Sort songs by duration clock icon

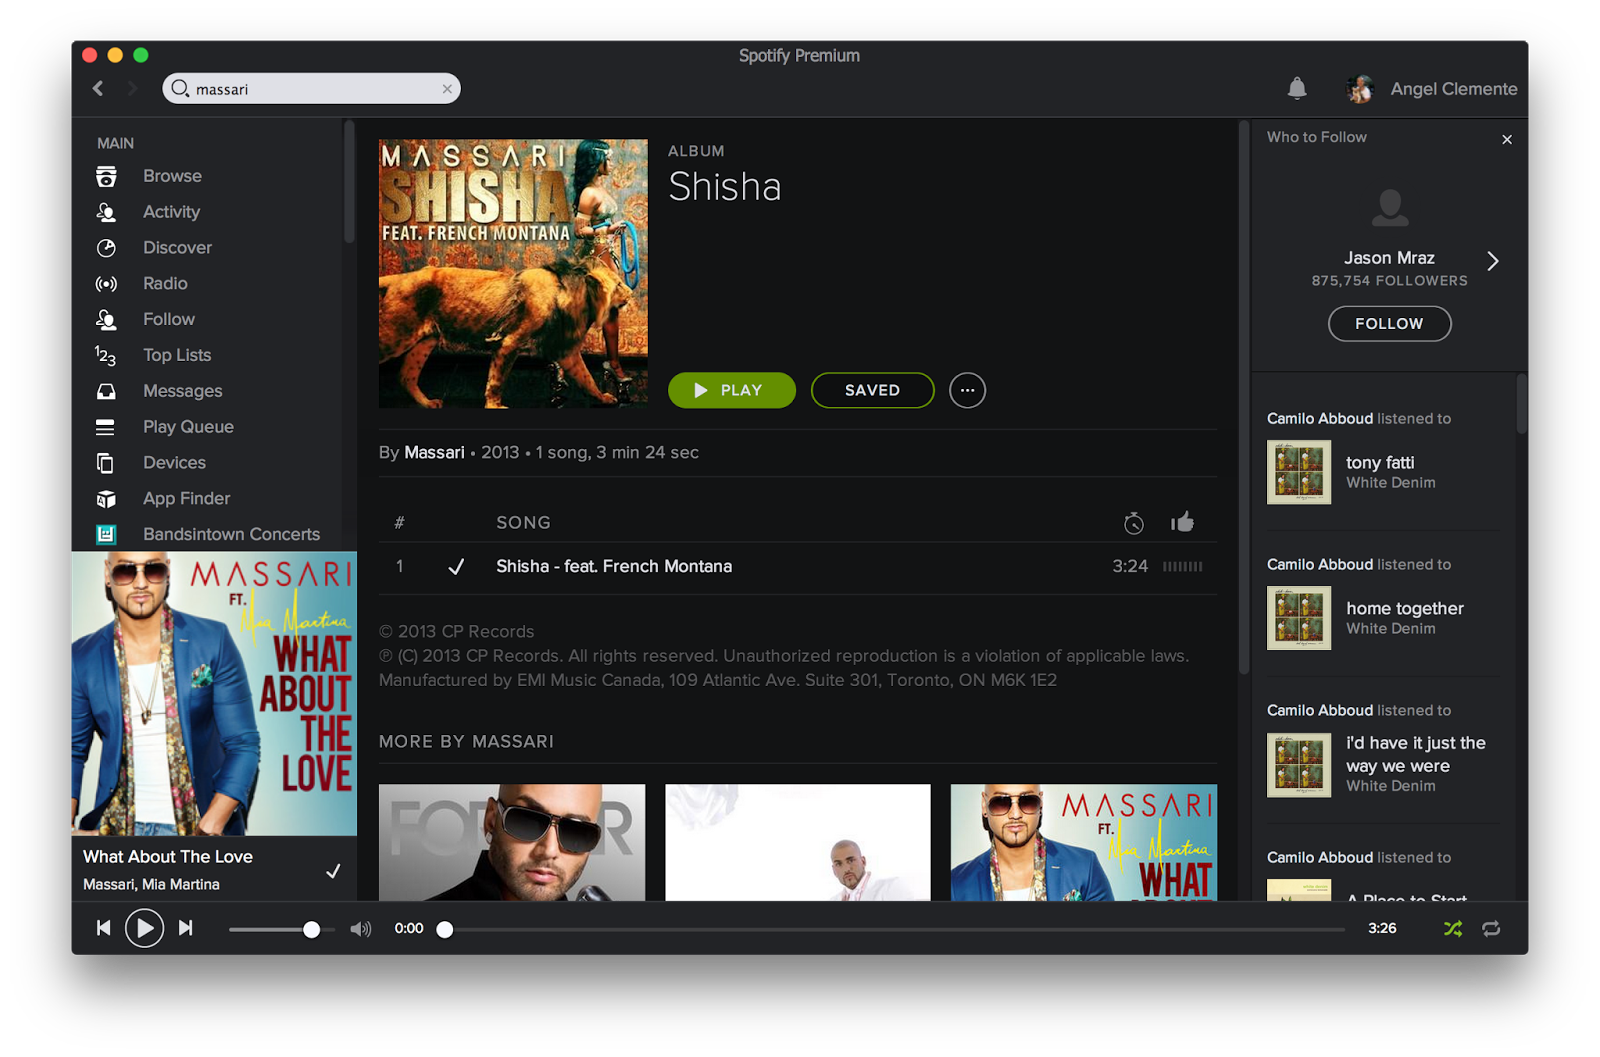1133,522
